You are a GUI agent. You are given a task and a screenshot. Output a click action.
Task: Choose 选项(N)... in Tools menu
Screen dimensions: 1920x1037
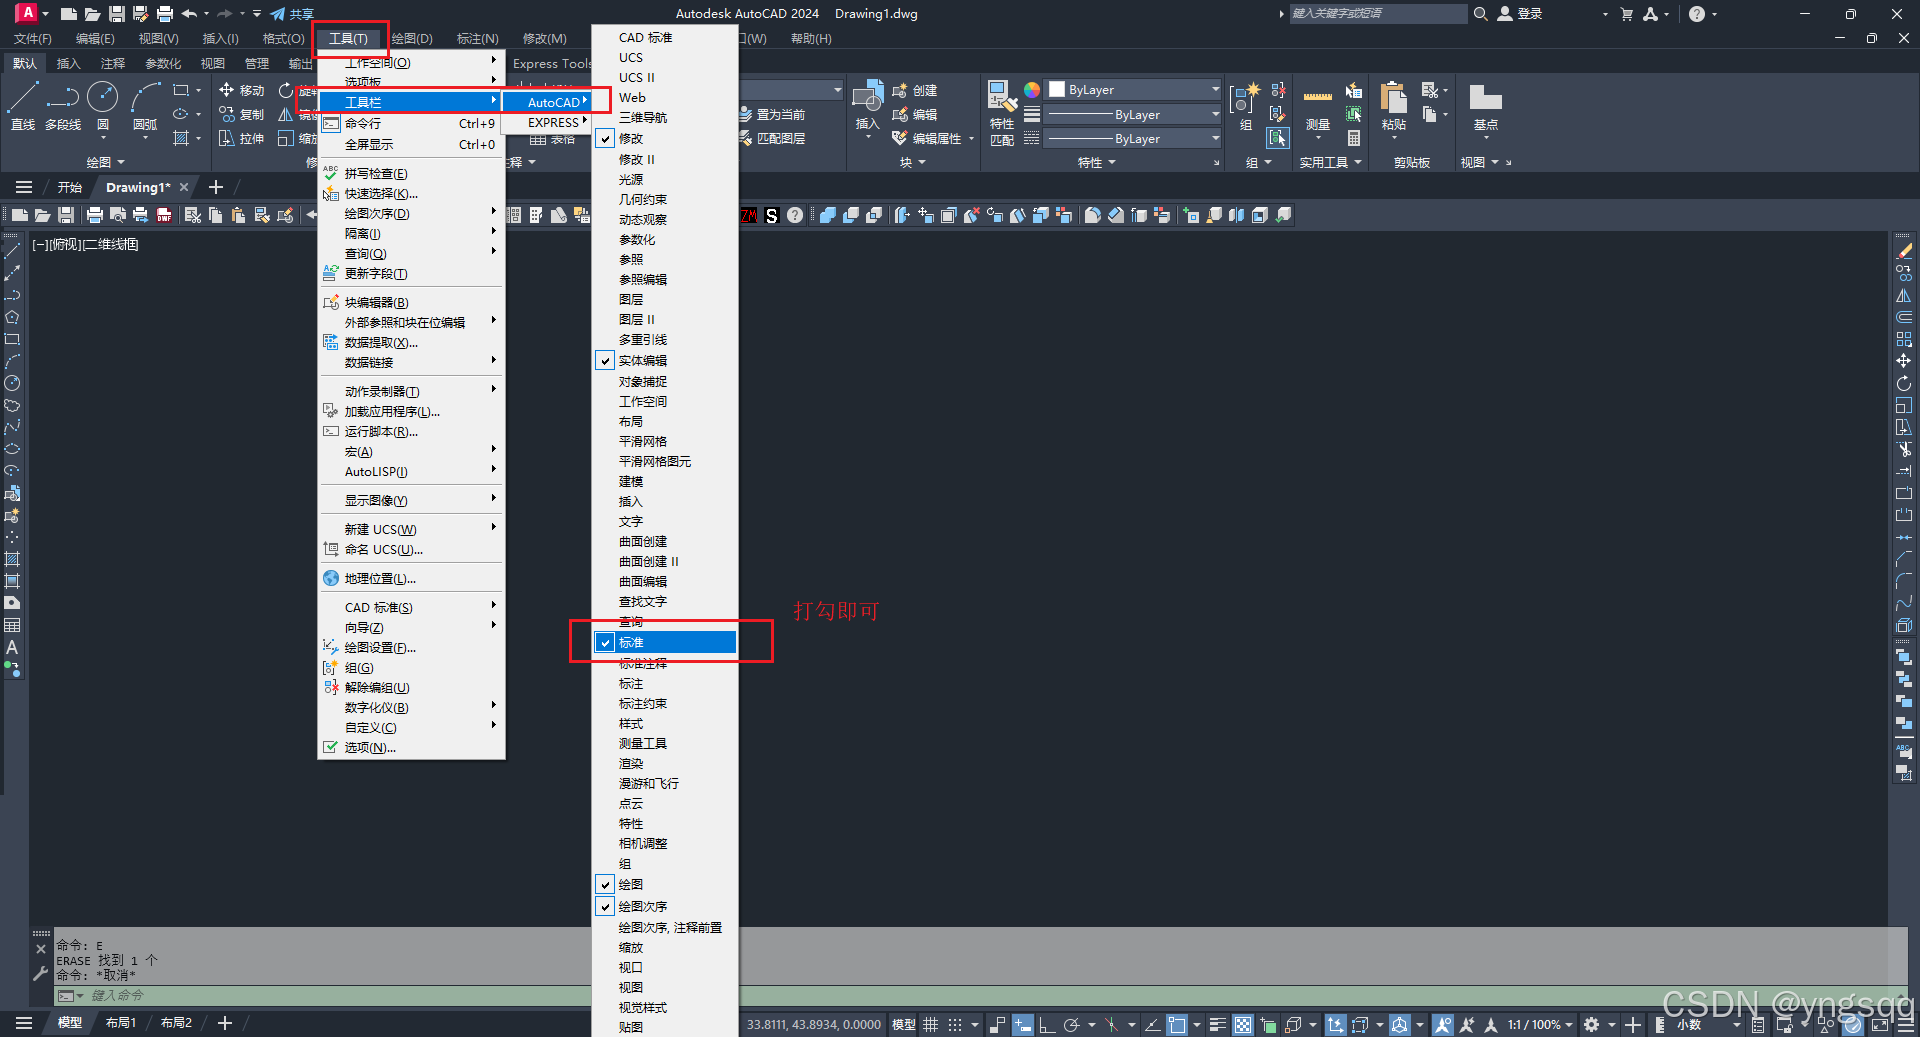[410, 747]
